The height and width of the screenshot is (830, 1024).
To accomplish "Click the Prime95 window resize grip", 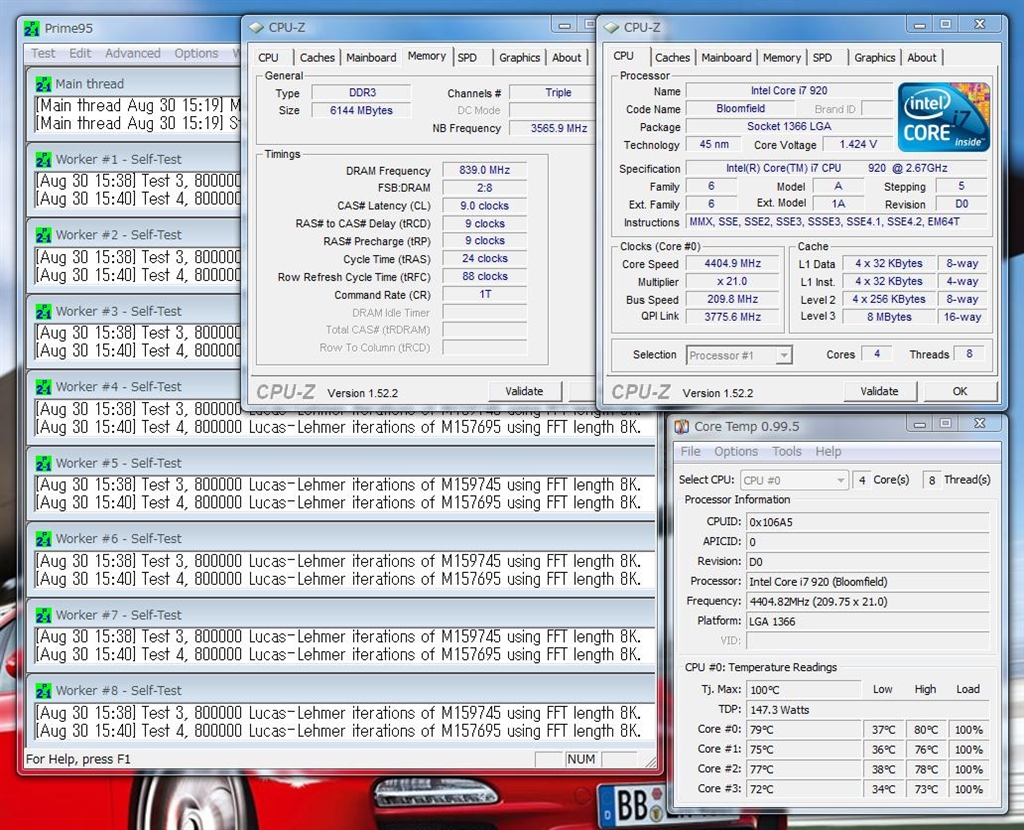I will tap(650, 761).
